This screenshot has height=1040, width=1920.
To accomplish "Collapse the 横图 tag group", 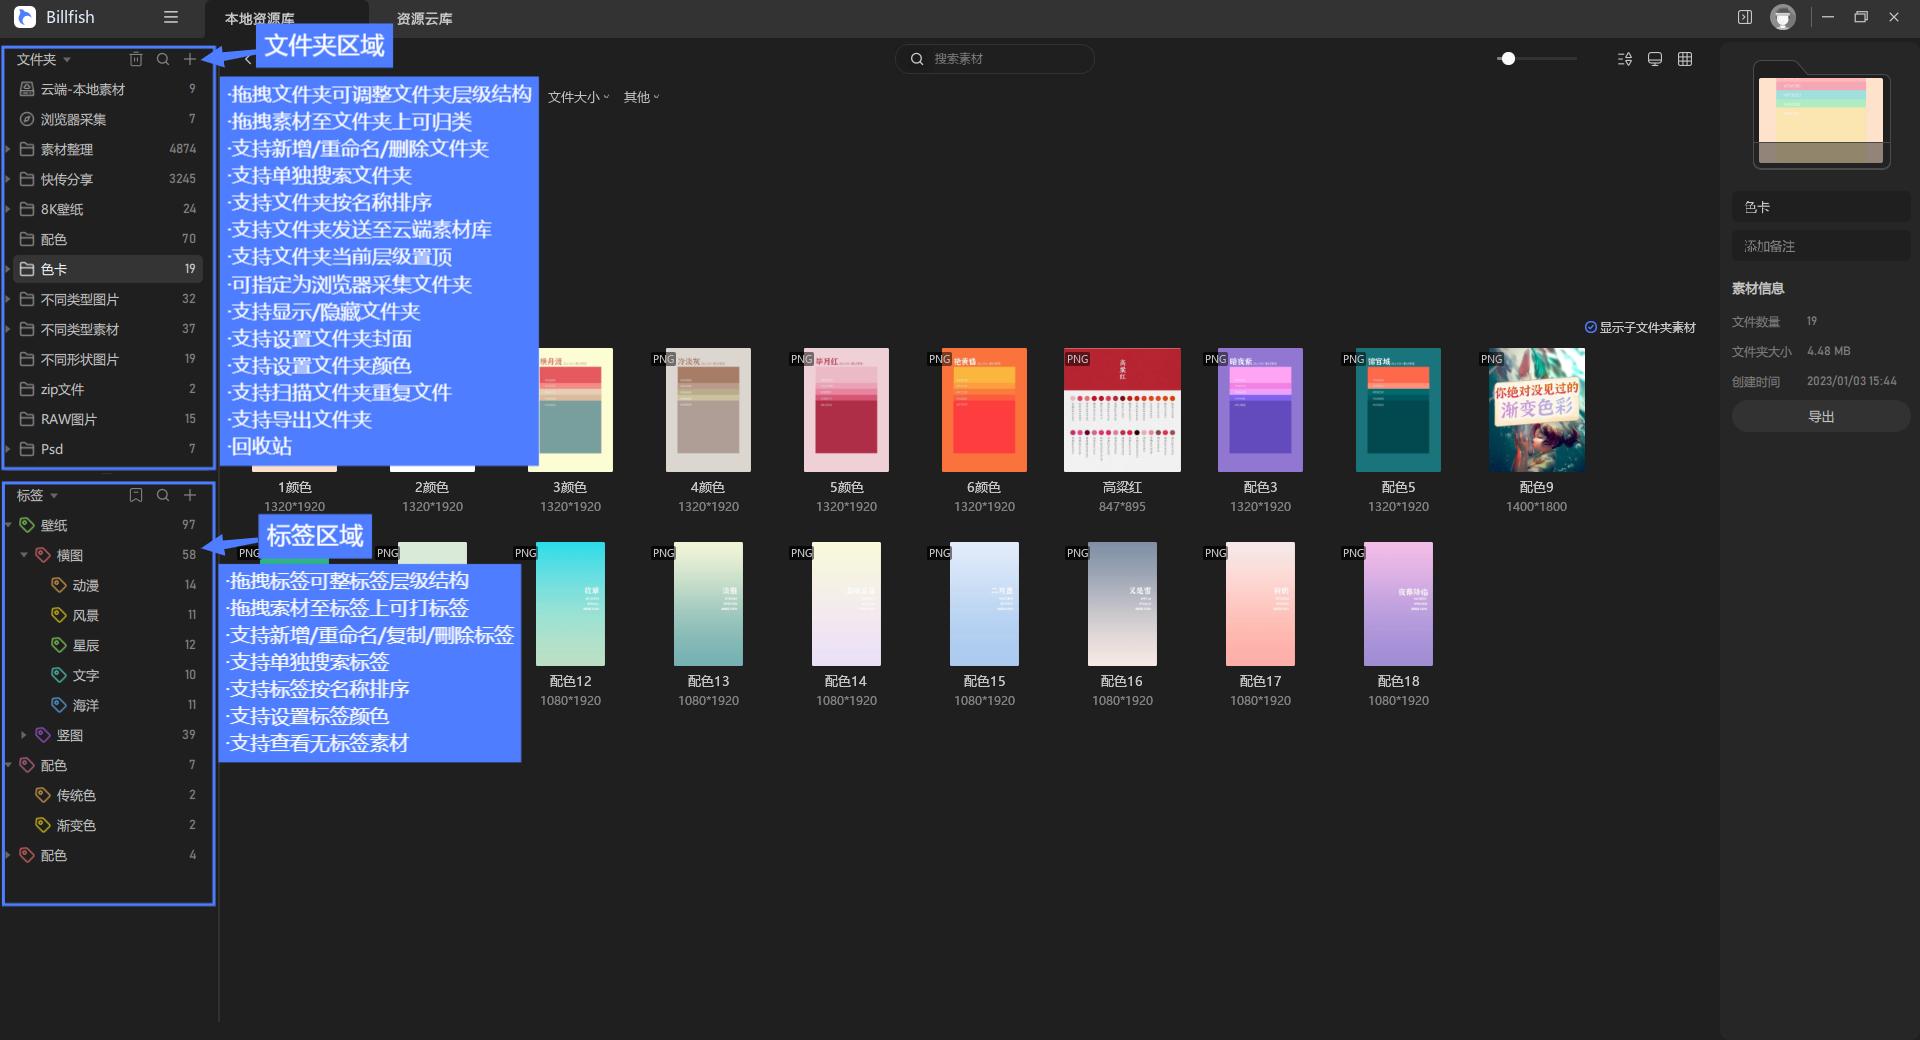I will click(x=24, y=555).
